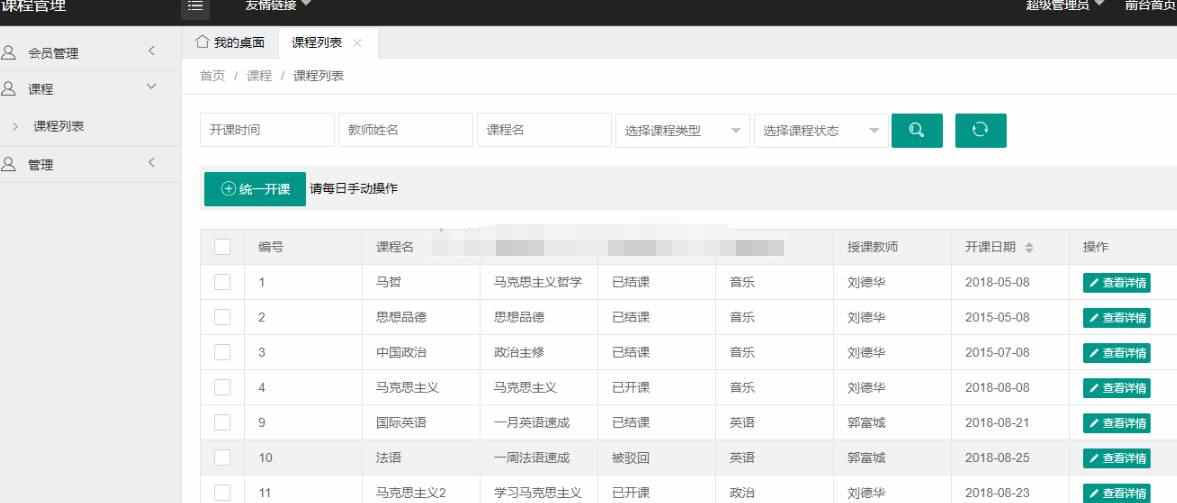Click the 课程管理 title in top-left
This screenshot has width=1177, height=503.
[33, 5]
